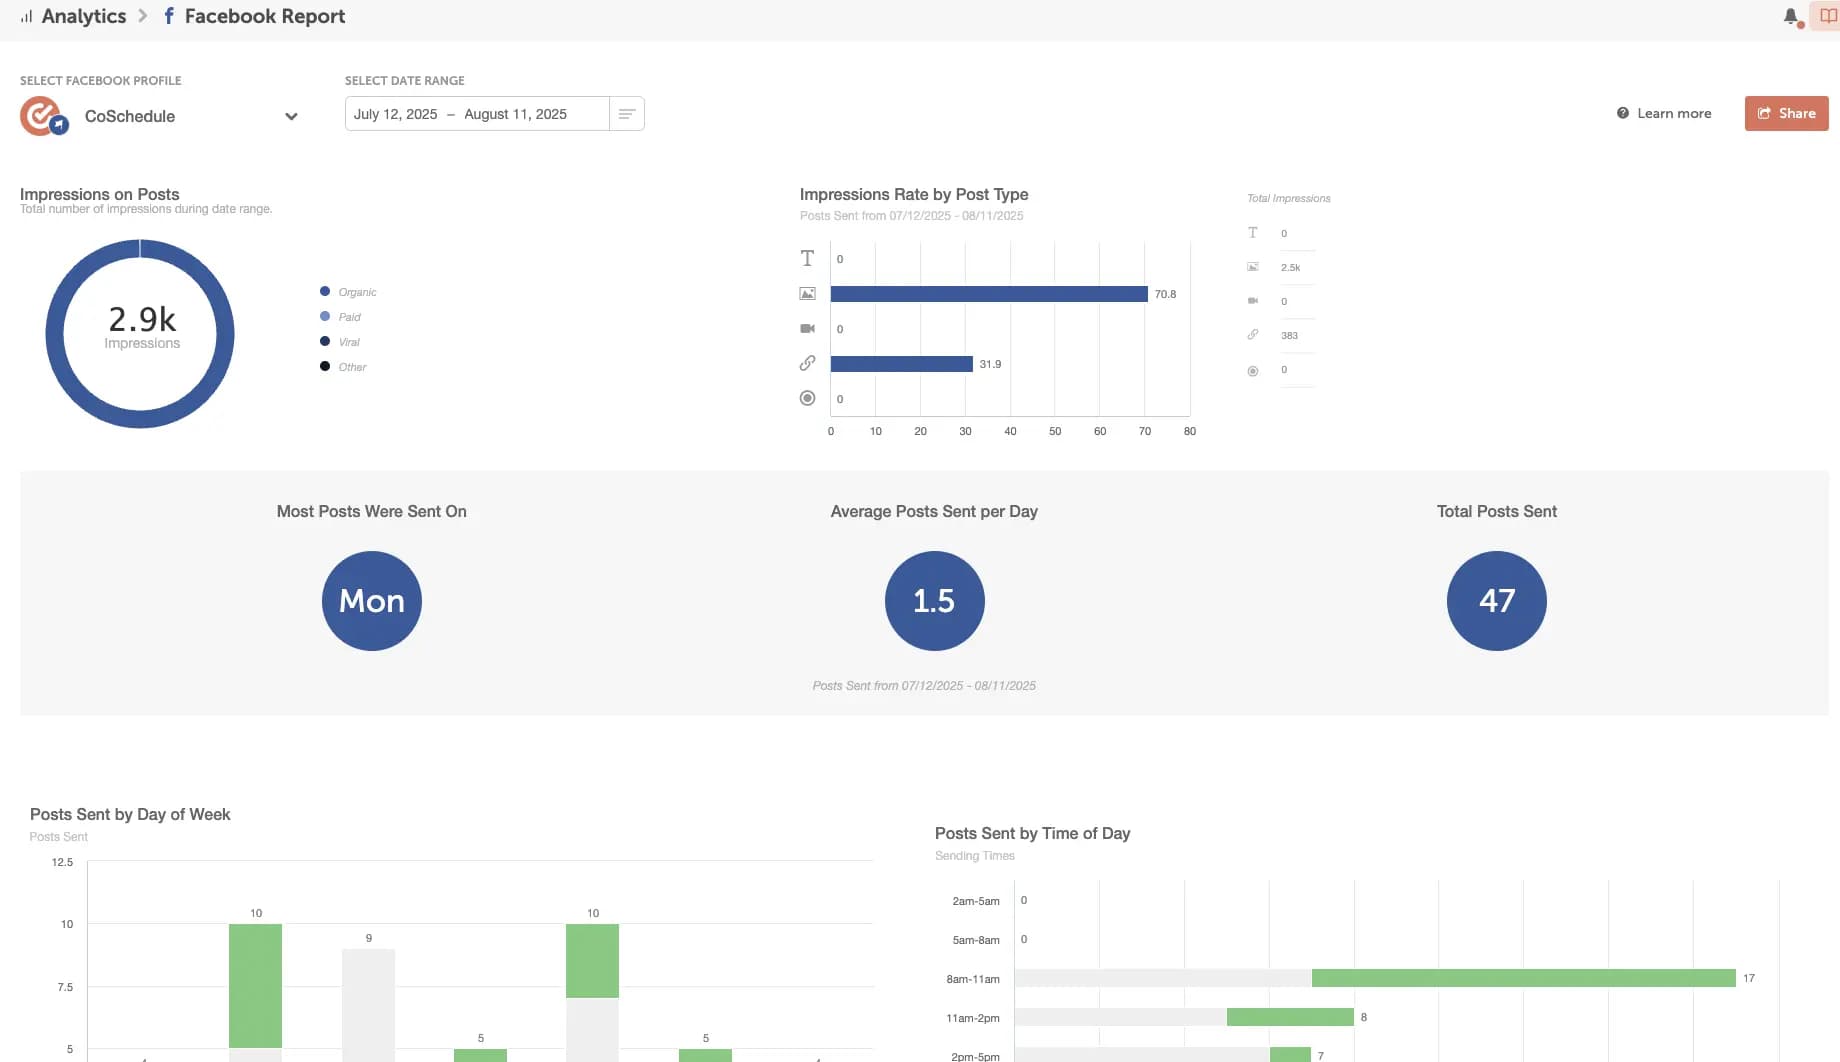Toggle the Paid legend item

349,317
